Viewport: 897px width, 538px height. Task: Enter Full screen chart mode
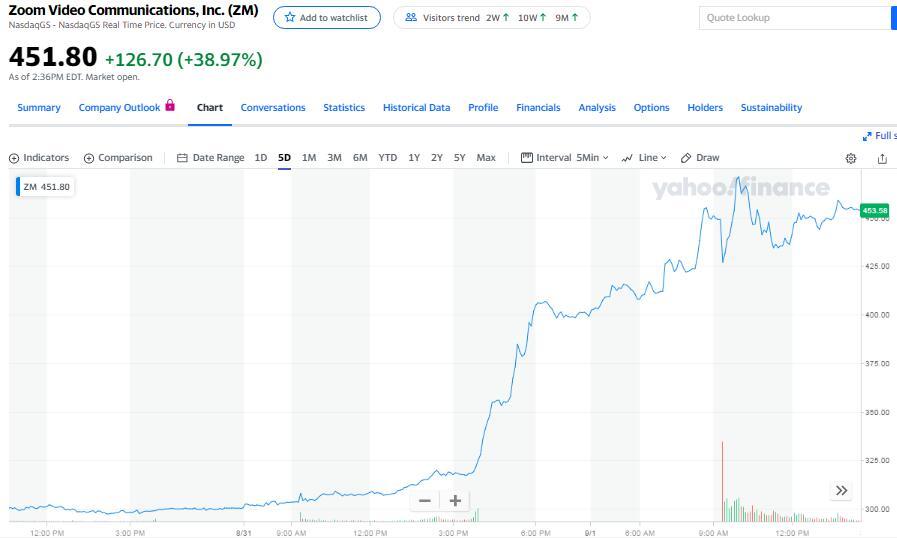pyautogui.click(x=880, y=136)
